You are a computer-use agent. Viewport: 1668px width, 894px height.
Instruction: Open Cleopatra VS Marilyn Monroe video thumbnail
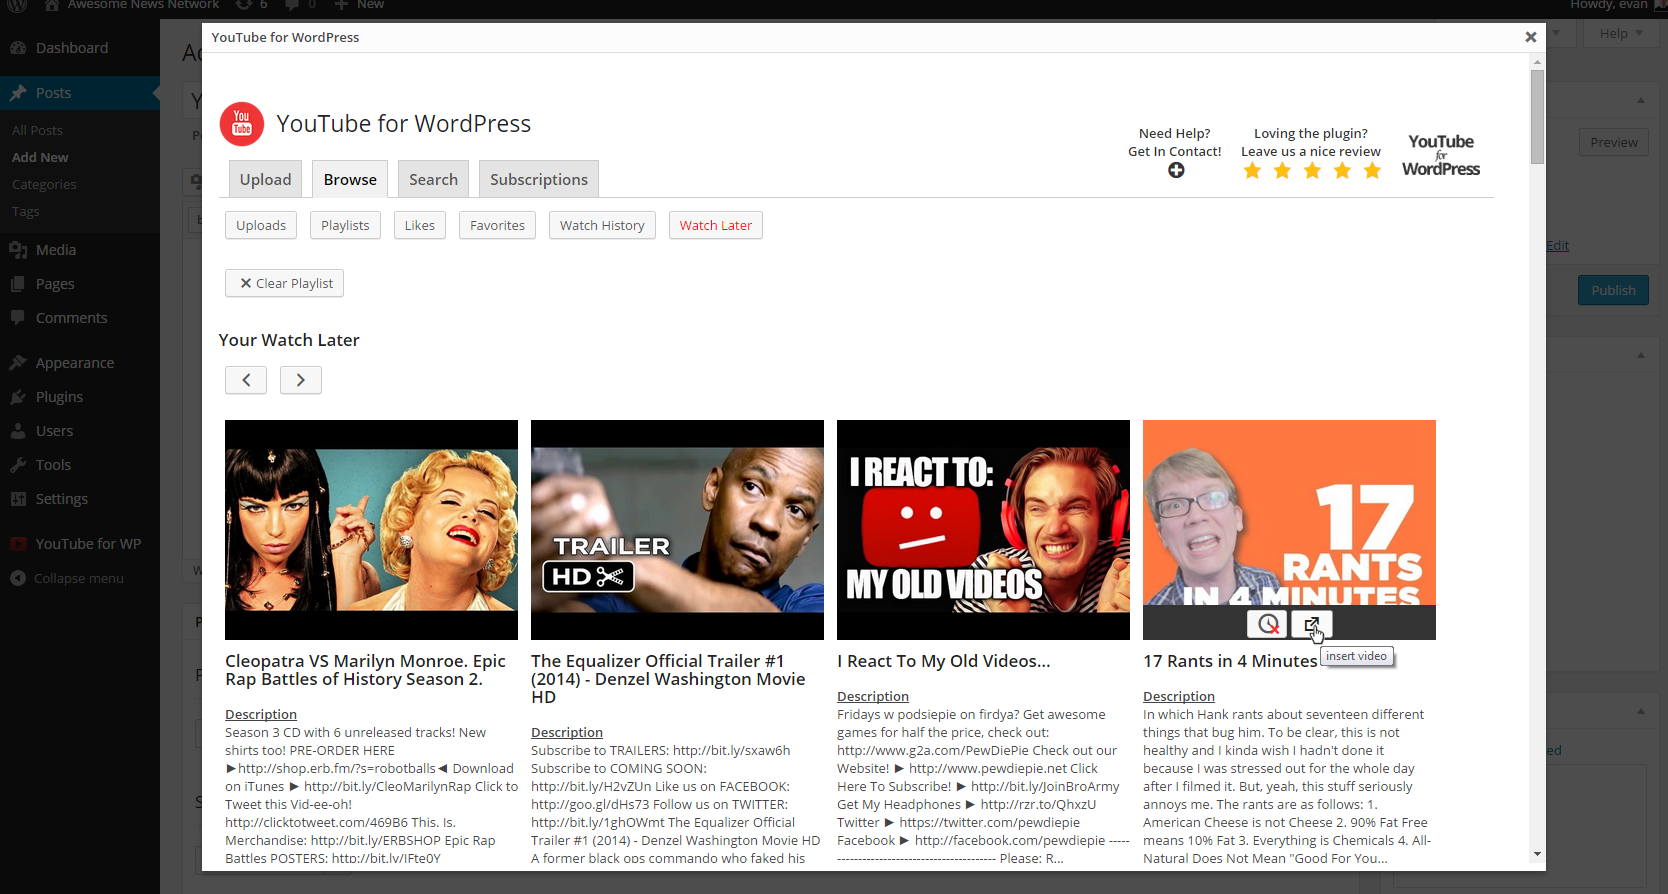(x=371, y=530)
